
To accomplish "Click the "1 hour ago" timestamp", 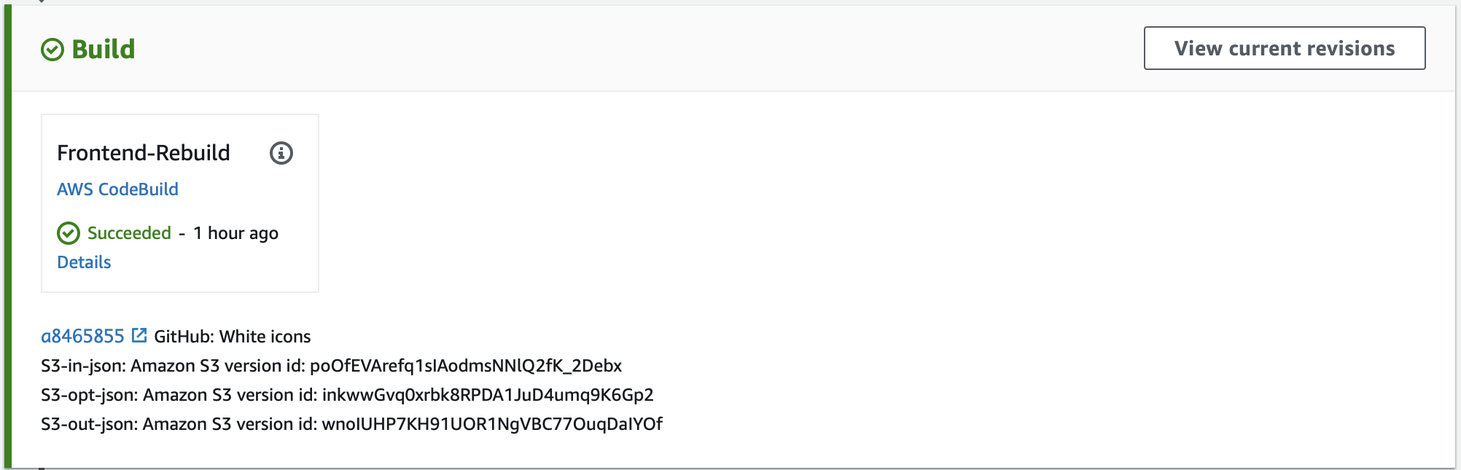I will 235,233.
